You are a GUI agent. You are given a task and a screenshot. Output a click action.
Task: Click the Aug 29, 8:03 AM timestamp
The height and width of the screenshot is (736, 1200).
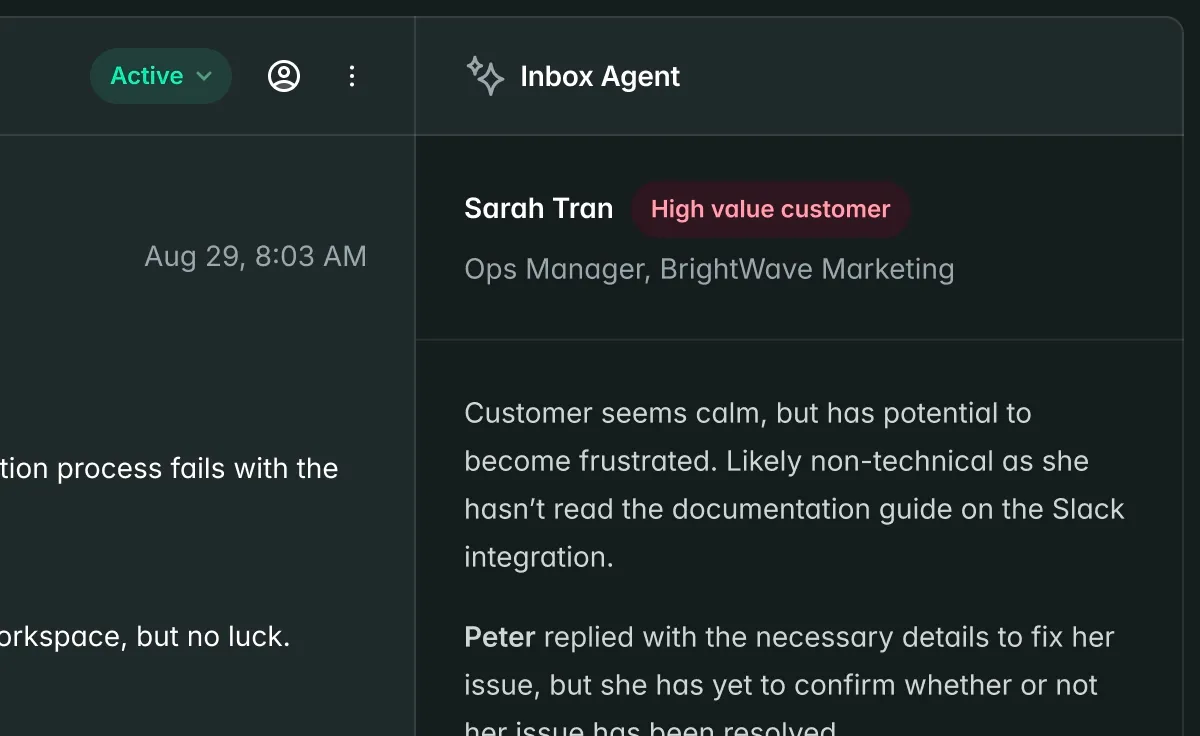[x=256, y=256]
